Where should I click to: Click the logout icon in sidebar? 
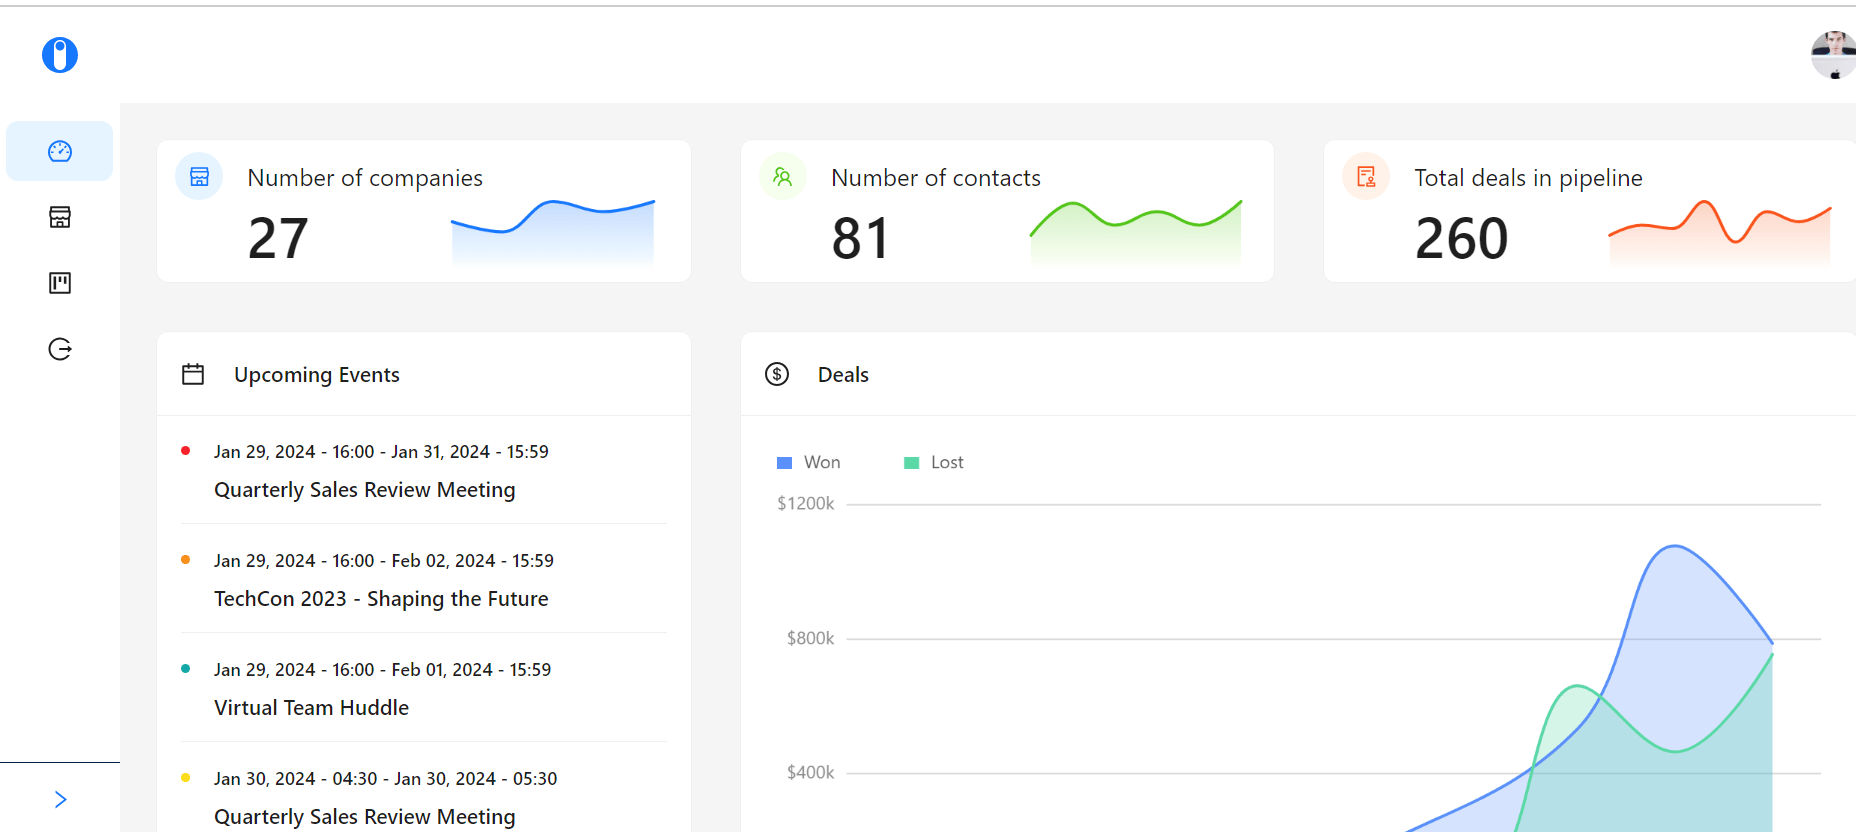[60, 349]
